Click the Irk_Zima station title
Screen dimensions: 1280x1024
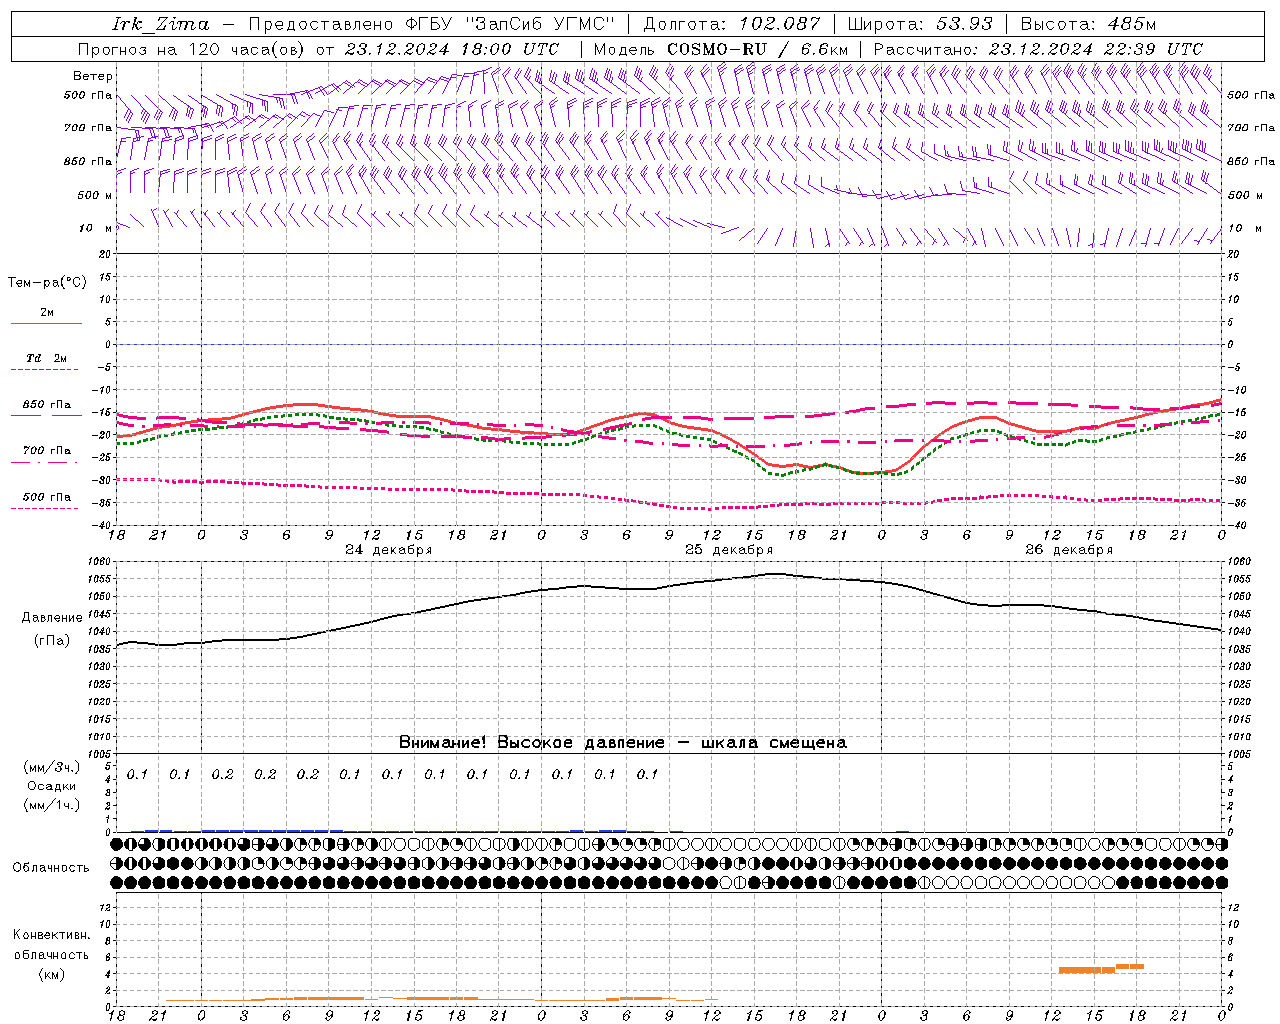[x=160, y=24]
